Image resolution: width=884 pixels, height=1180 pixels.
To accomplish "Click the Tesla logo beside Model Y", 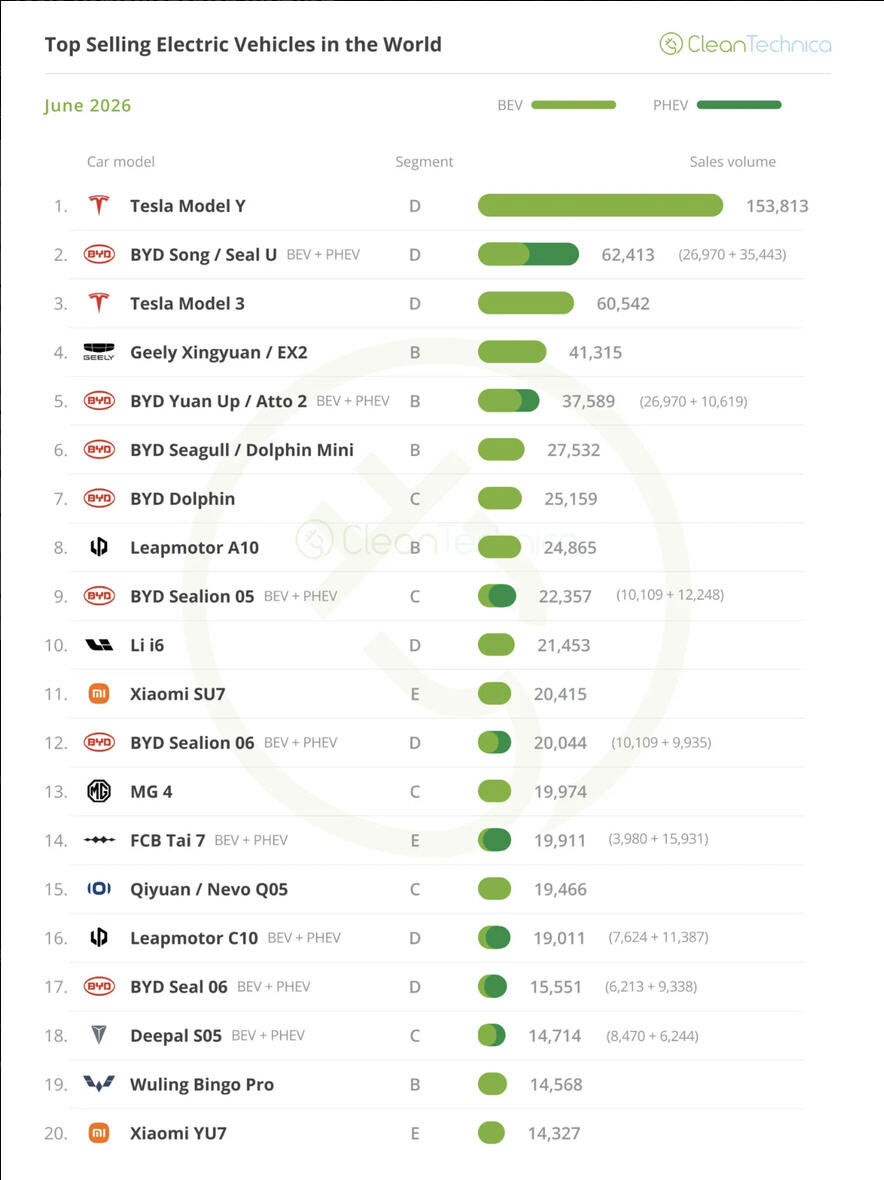I will (99, 205).
